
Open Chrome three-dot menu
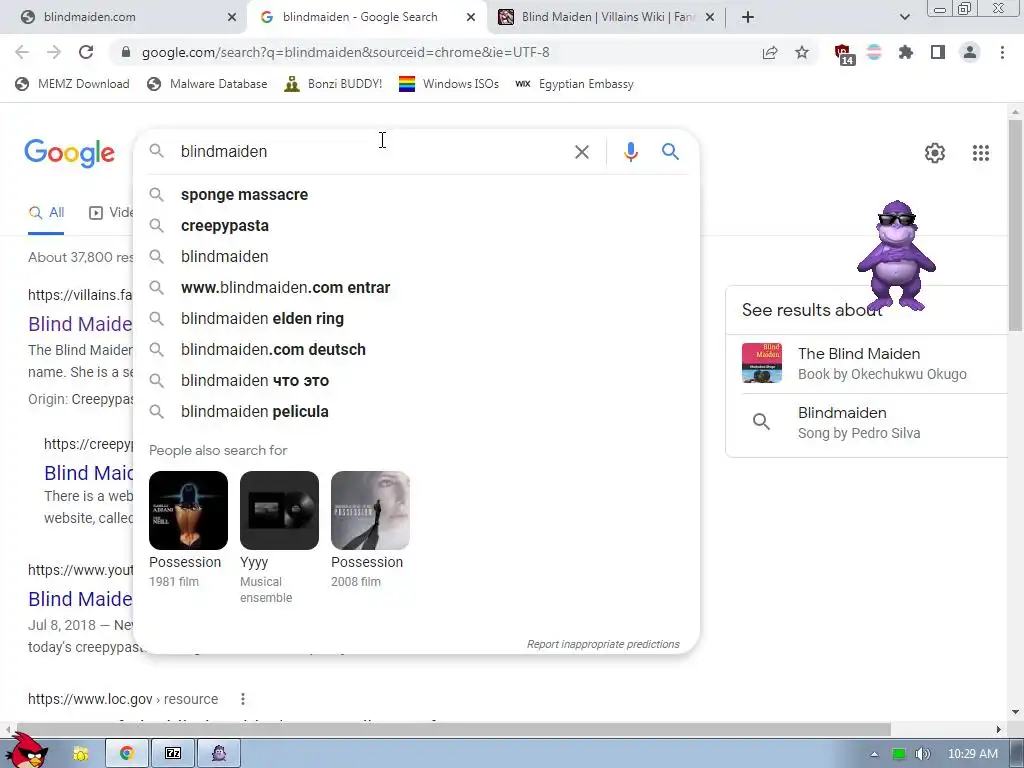tap(1002, 52)
